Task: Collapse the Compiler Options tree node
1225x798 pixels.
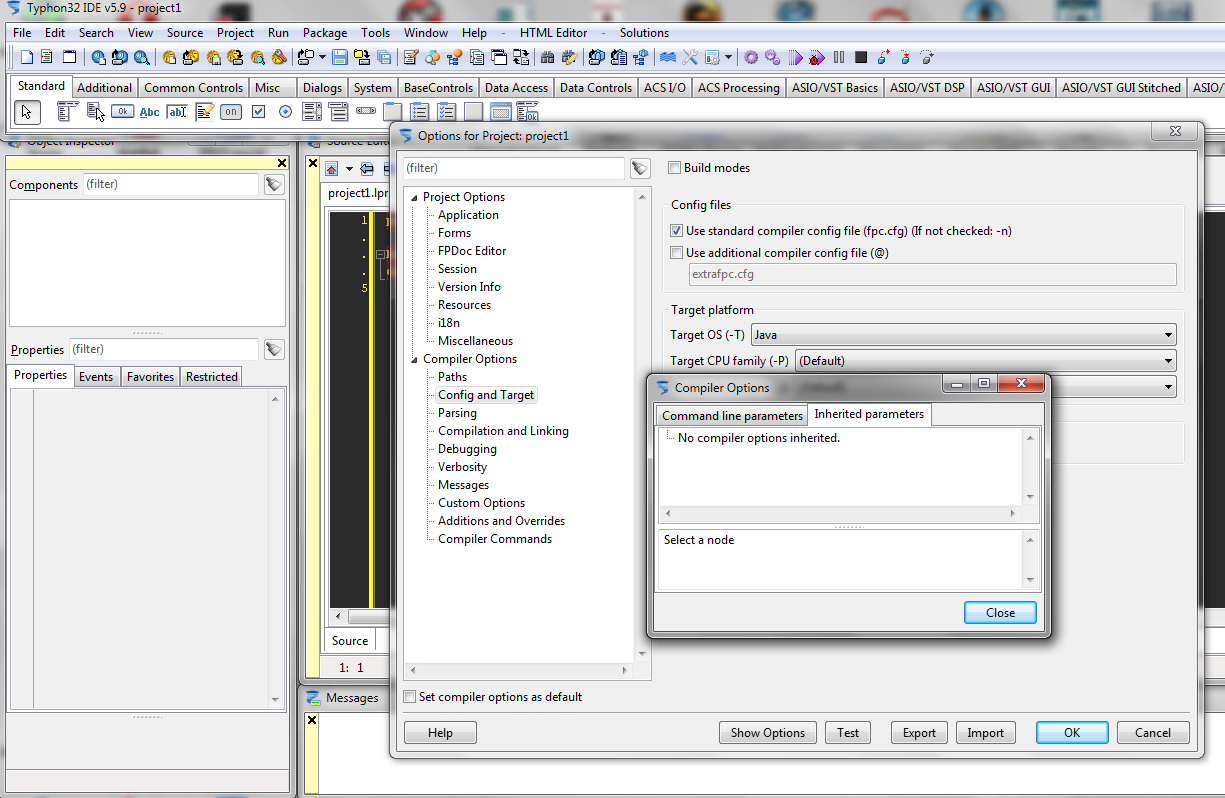Action: click(413, 359)
